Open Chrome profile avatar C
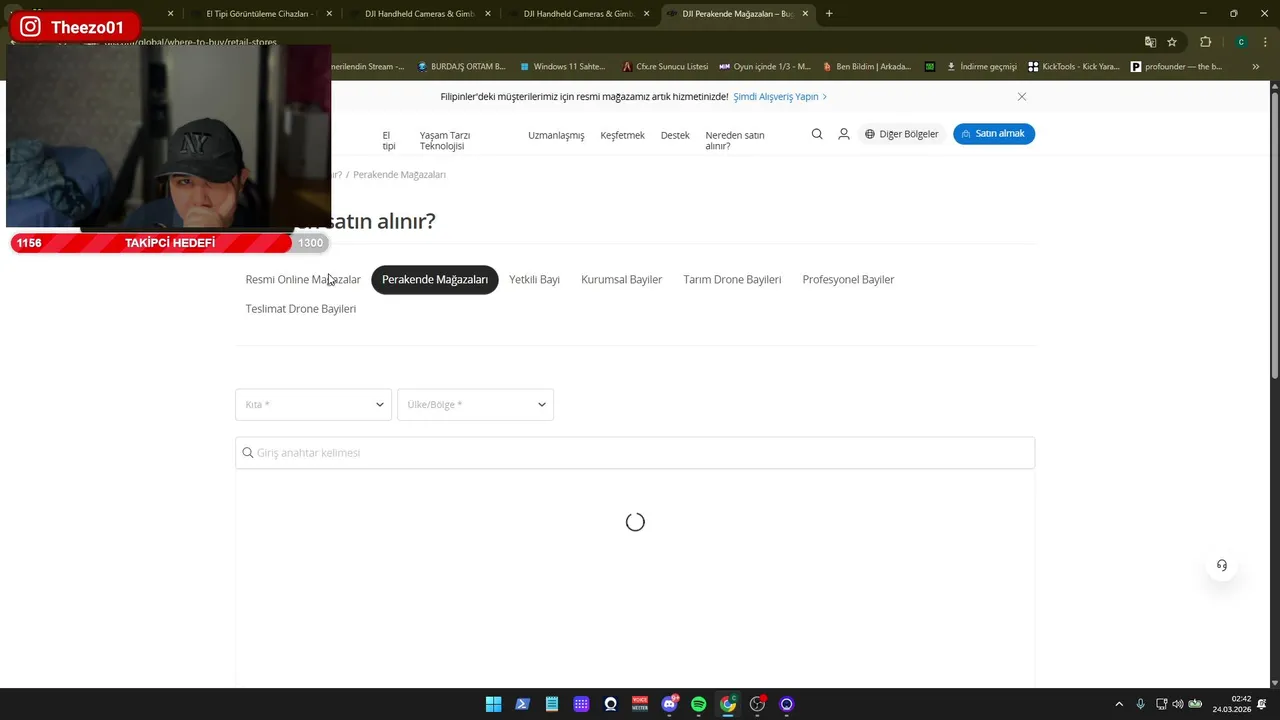 click(1241, 42)
